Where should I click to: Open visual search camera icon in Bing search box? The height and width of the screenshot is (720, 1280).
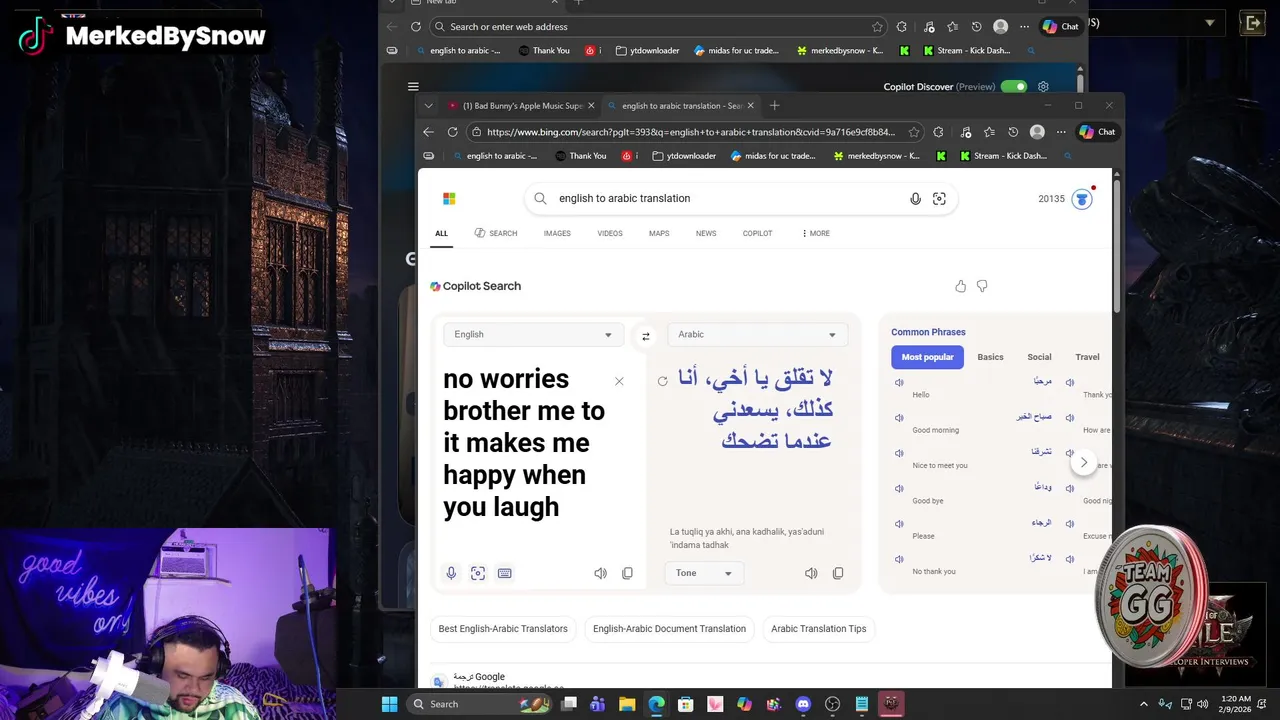pyautogui.click(x=939, y=199)
